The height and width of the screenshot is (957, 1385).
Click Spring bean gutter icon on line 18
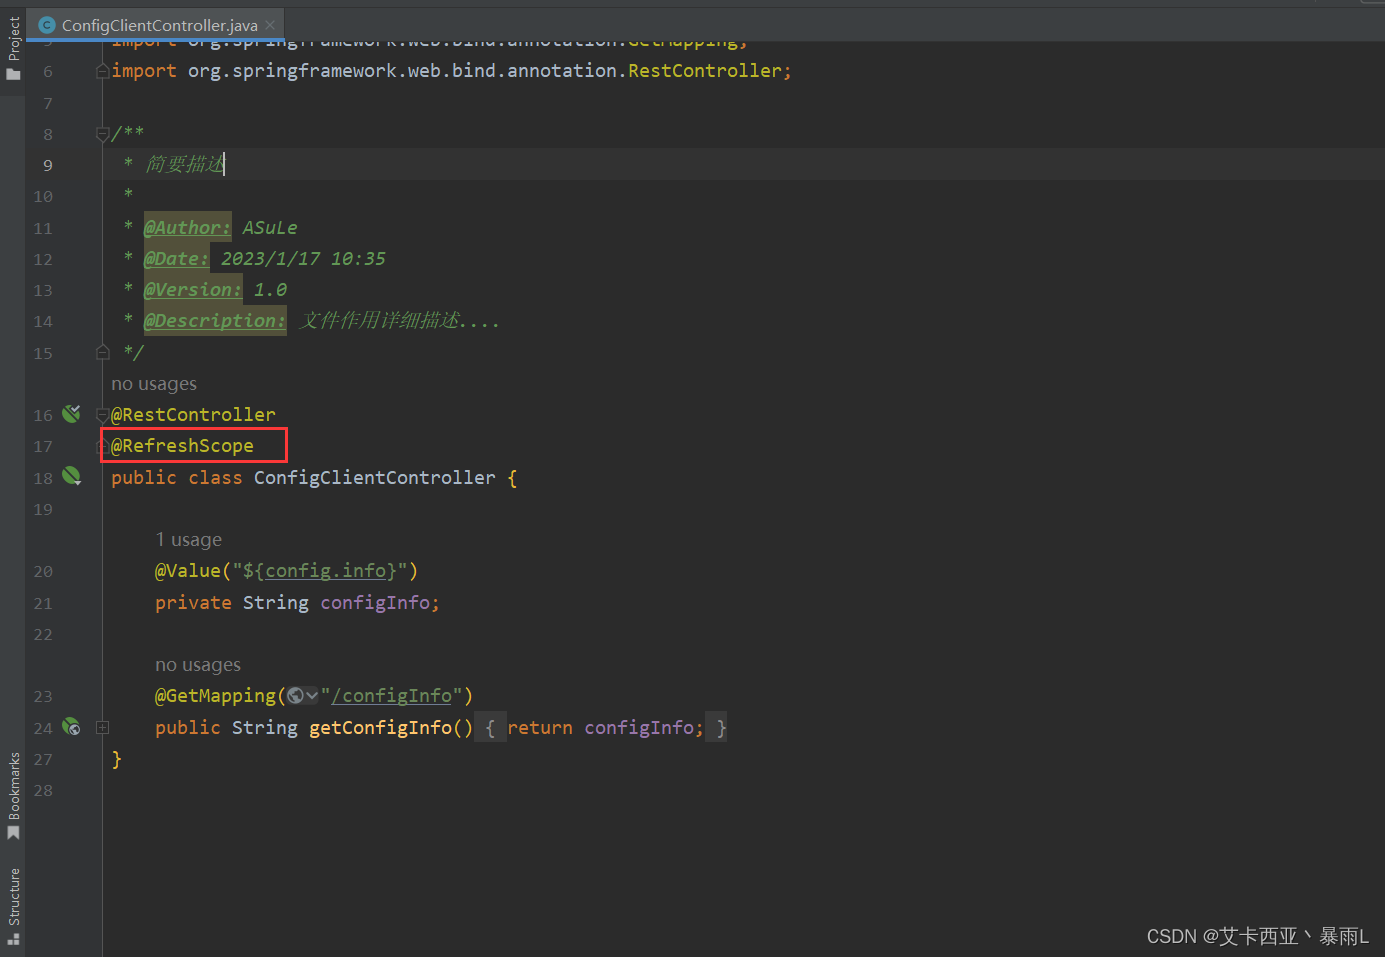71,476
